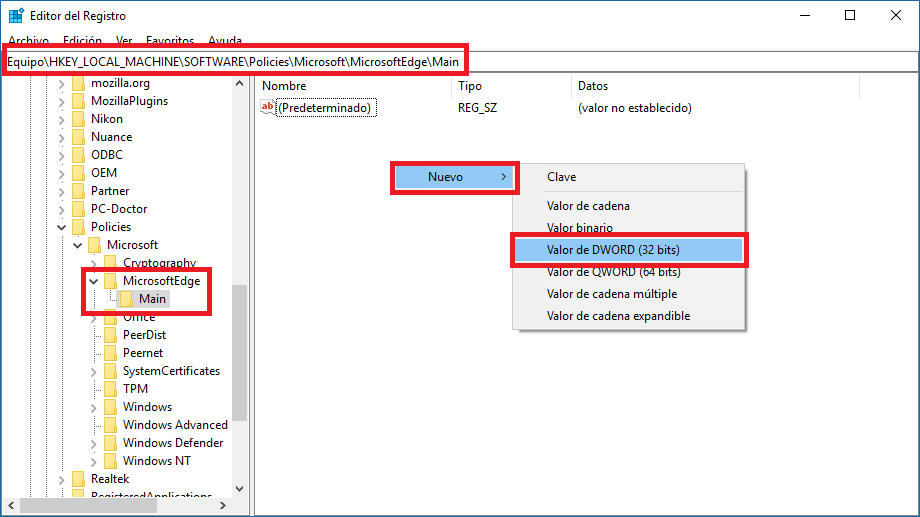Click the SystemCertificates folder icon
The width and height of the screenshot is (920, 517).
point(110,371)
